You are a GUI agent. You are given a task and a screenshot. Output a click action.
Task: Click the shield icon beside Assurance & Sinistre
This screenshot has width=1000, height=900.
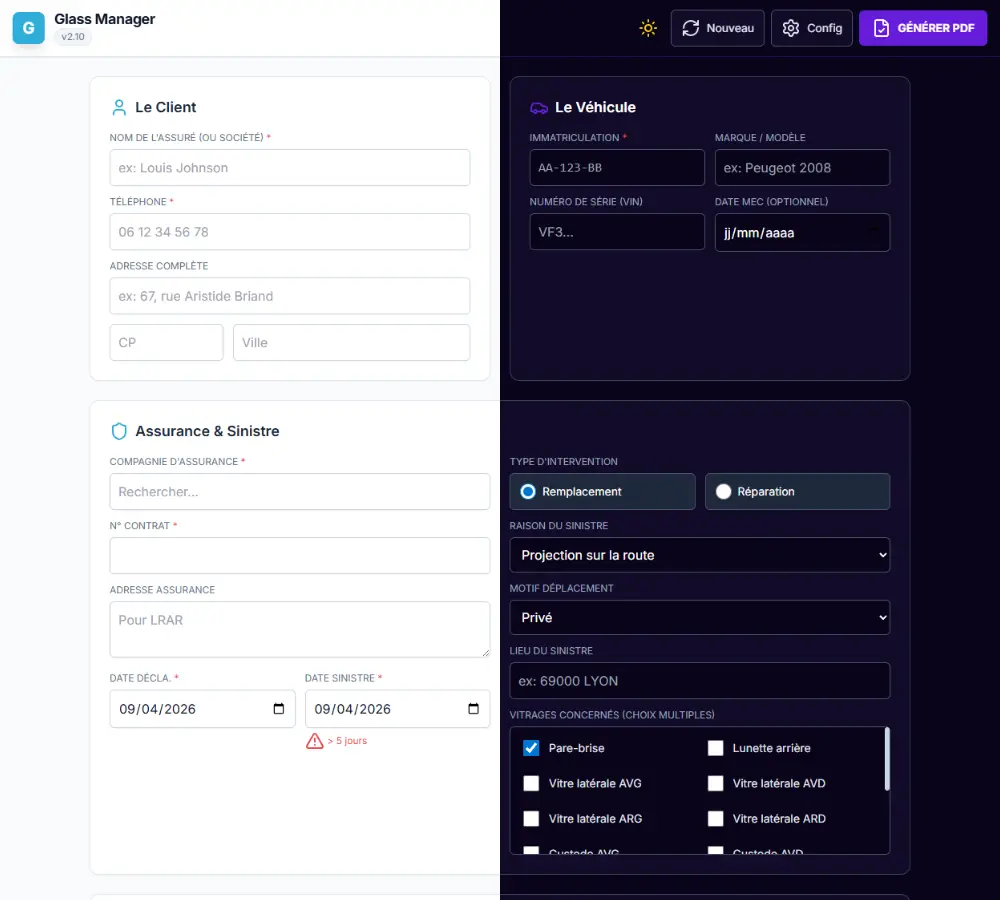119,431
